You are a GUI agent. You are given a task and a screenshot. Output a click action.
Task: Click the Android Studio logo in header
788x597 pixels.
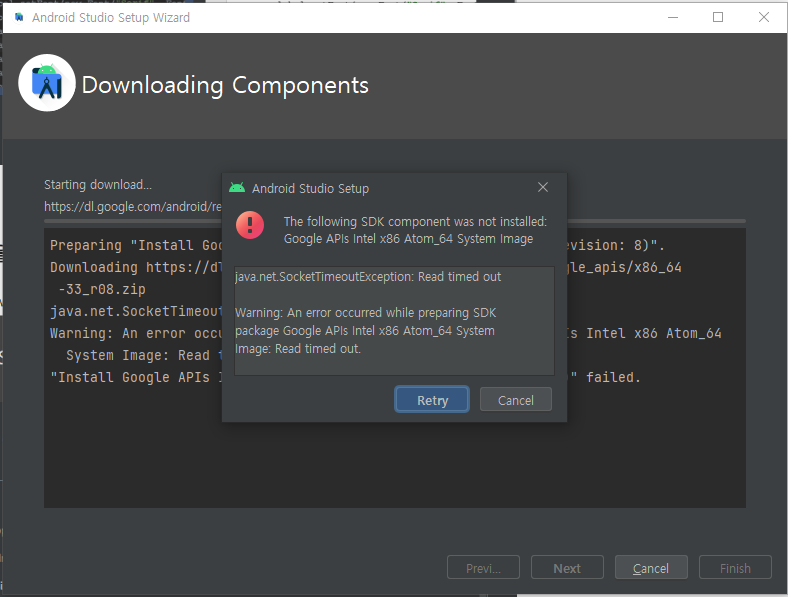click(47, 83)
